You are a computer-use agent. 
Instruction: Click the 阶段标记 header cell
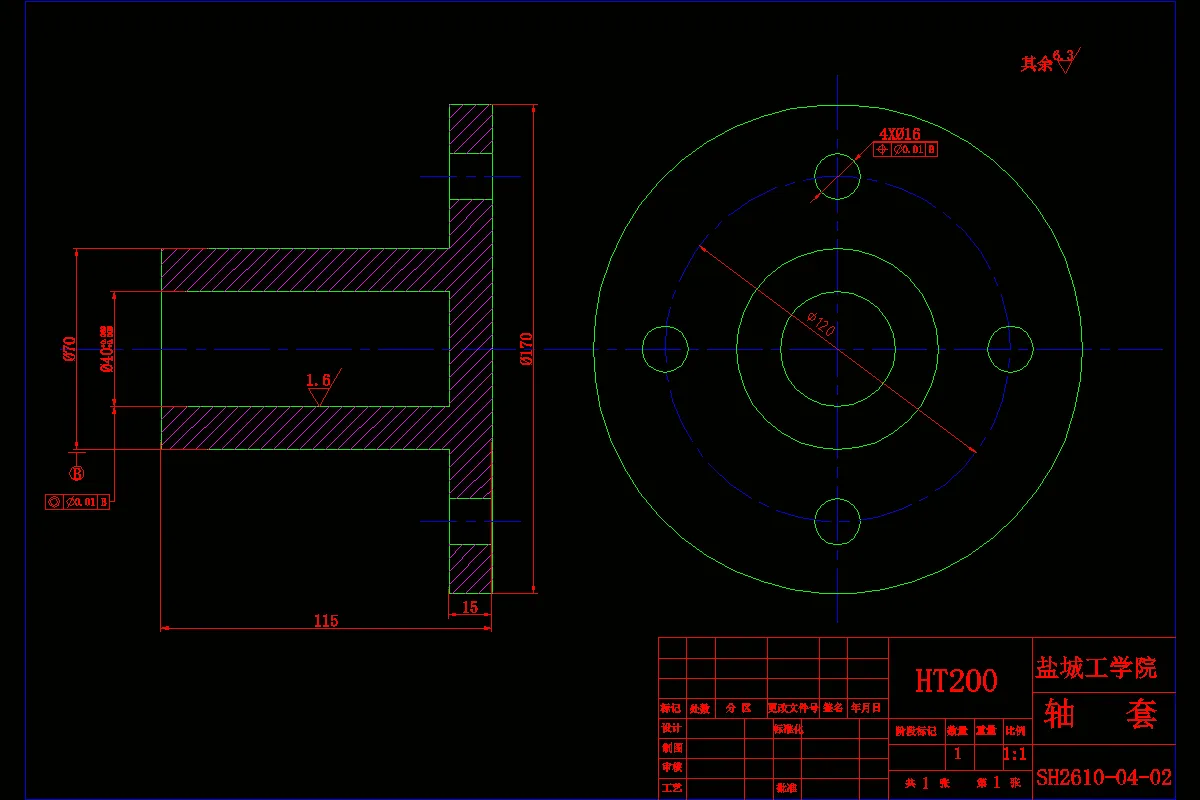click(915, 731)
